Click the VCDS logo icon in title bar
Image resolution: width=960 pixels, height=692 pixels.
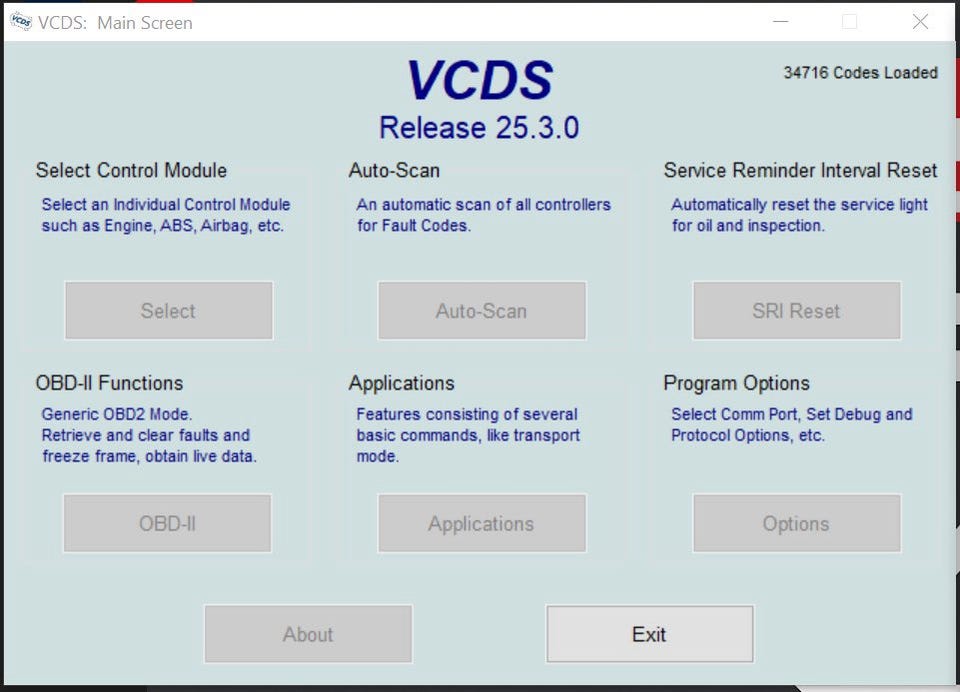[x=21, y=21]
